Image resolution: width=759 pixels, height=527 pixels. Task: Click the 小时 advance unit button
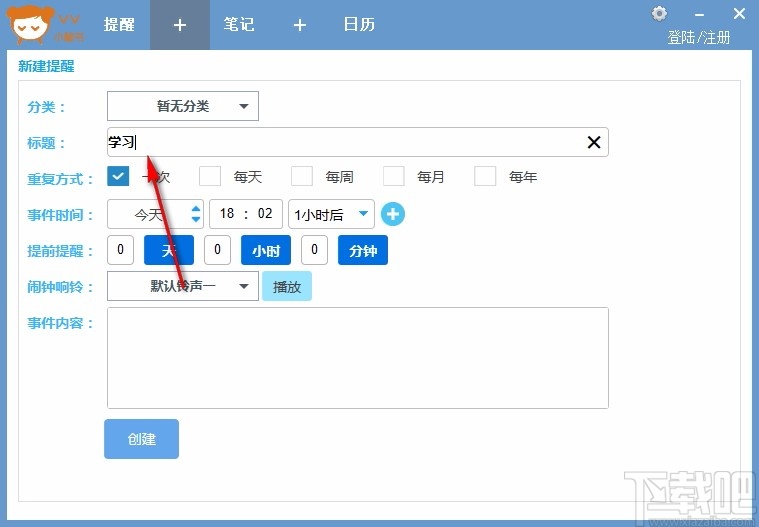coord(266,250)
